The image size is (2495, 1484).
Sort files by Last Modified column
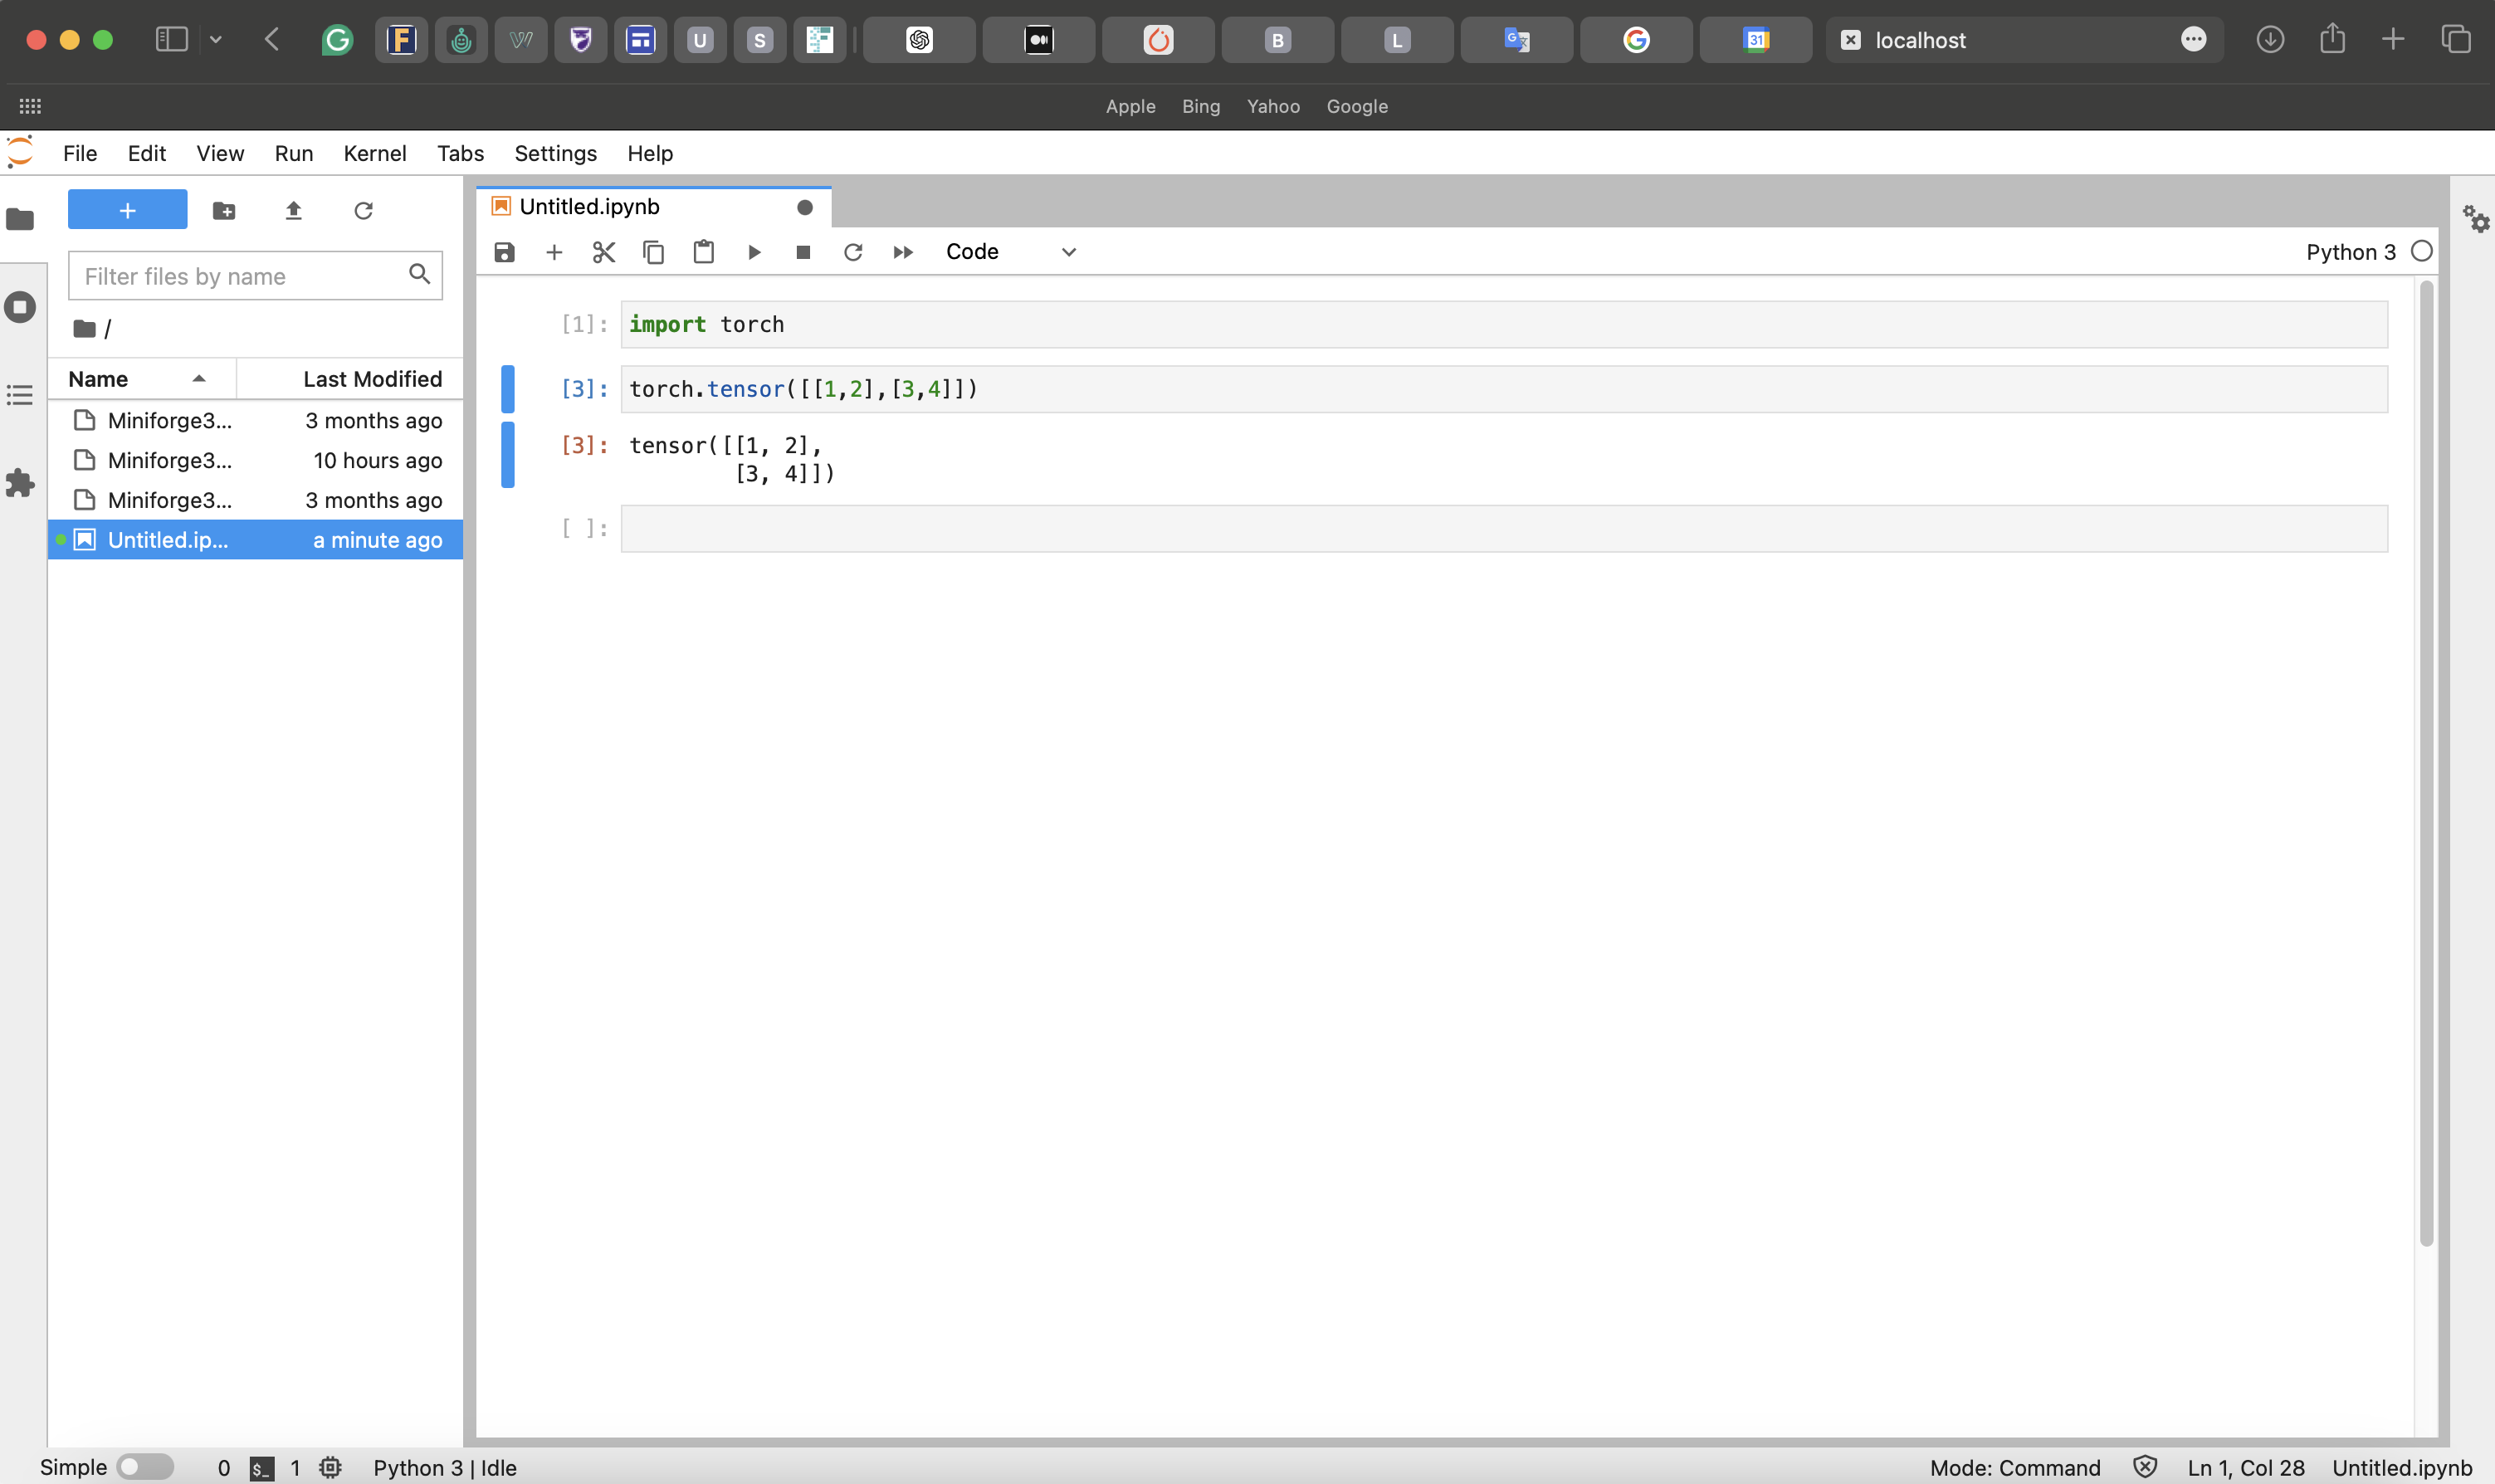click(x=350, y=379)
